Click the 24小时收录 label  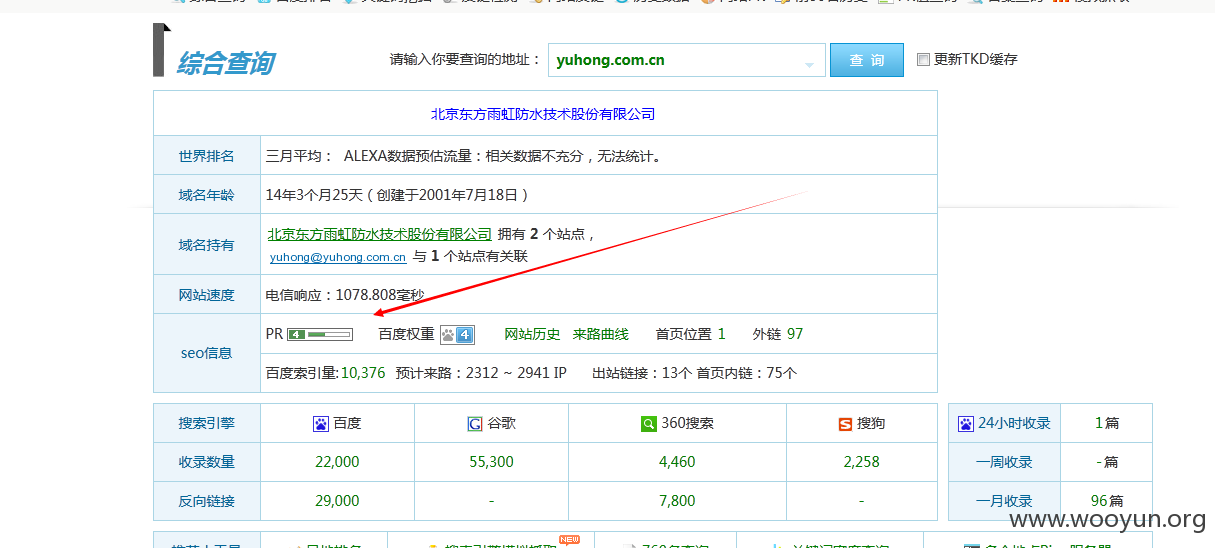pos(1014,424)
